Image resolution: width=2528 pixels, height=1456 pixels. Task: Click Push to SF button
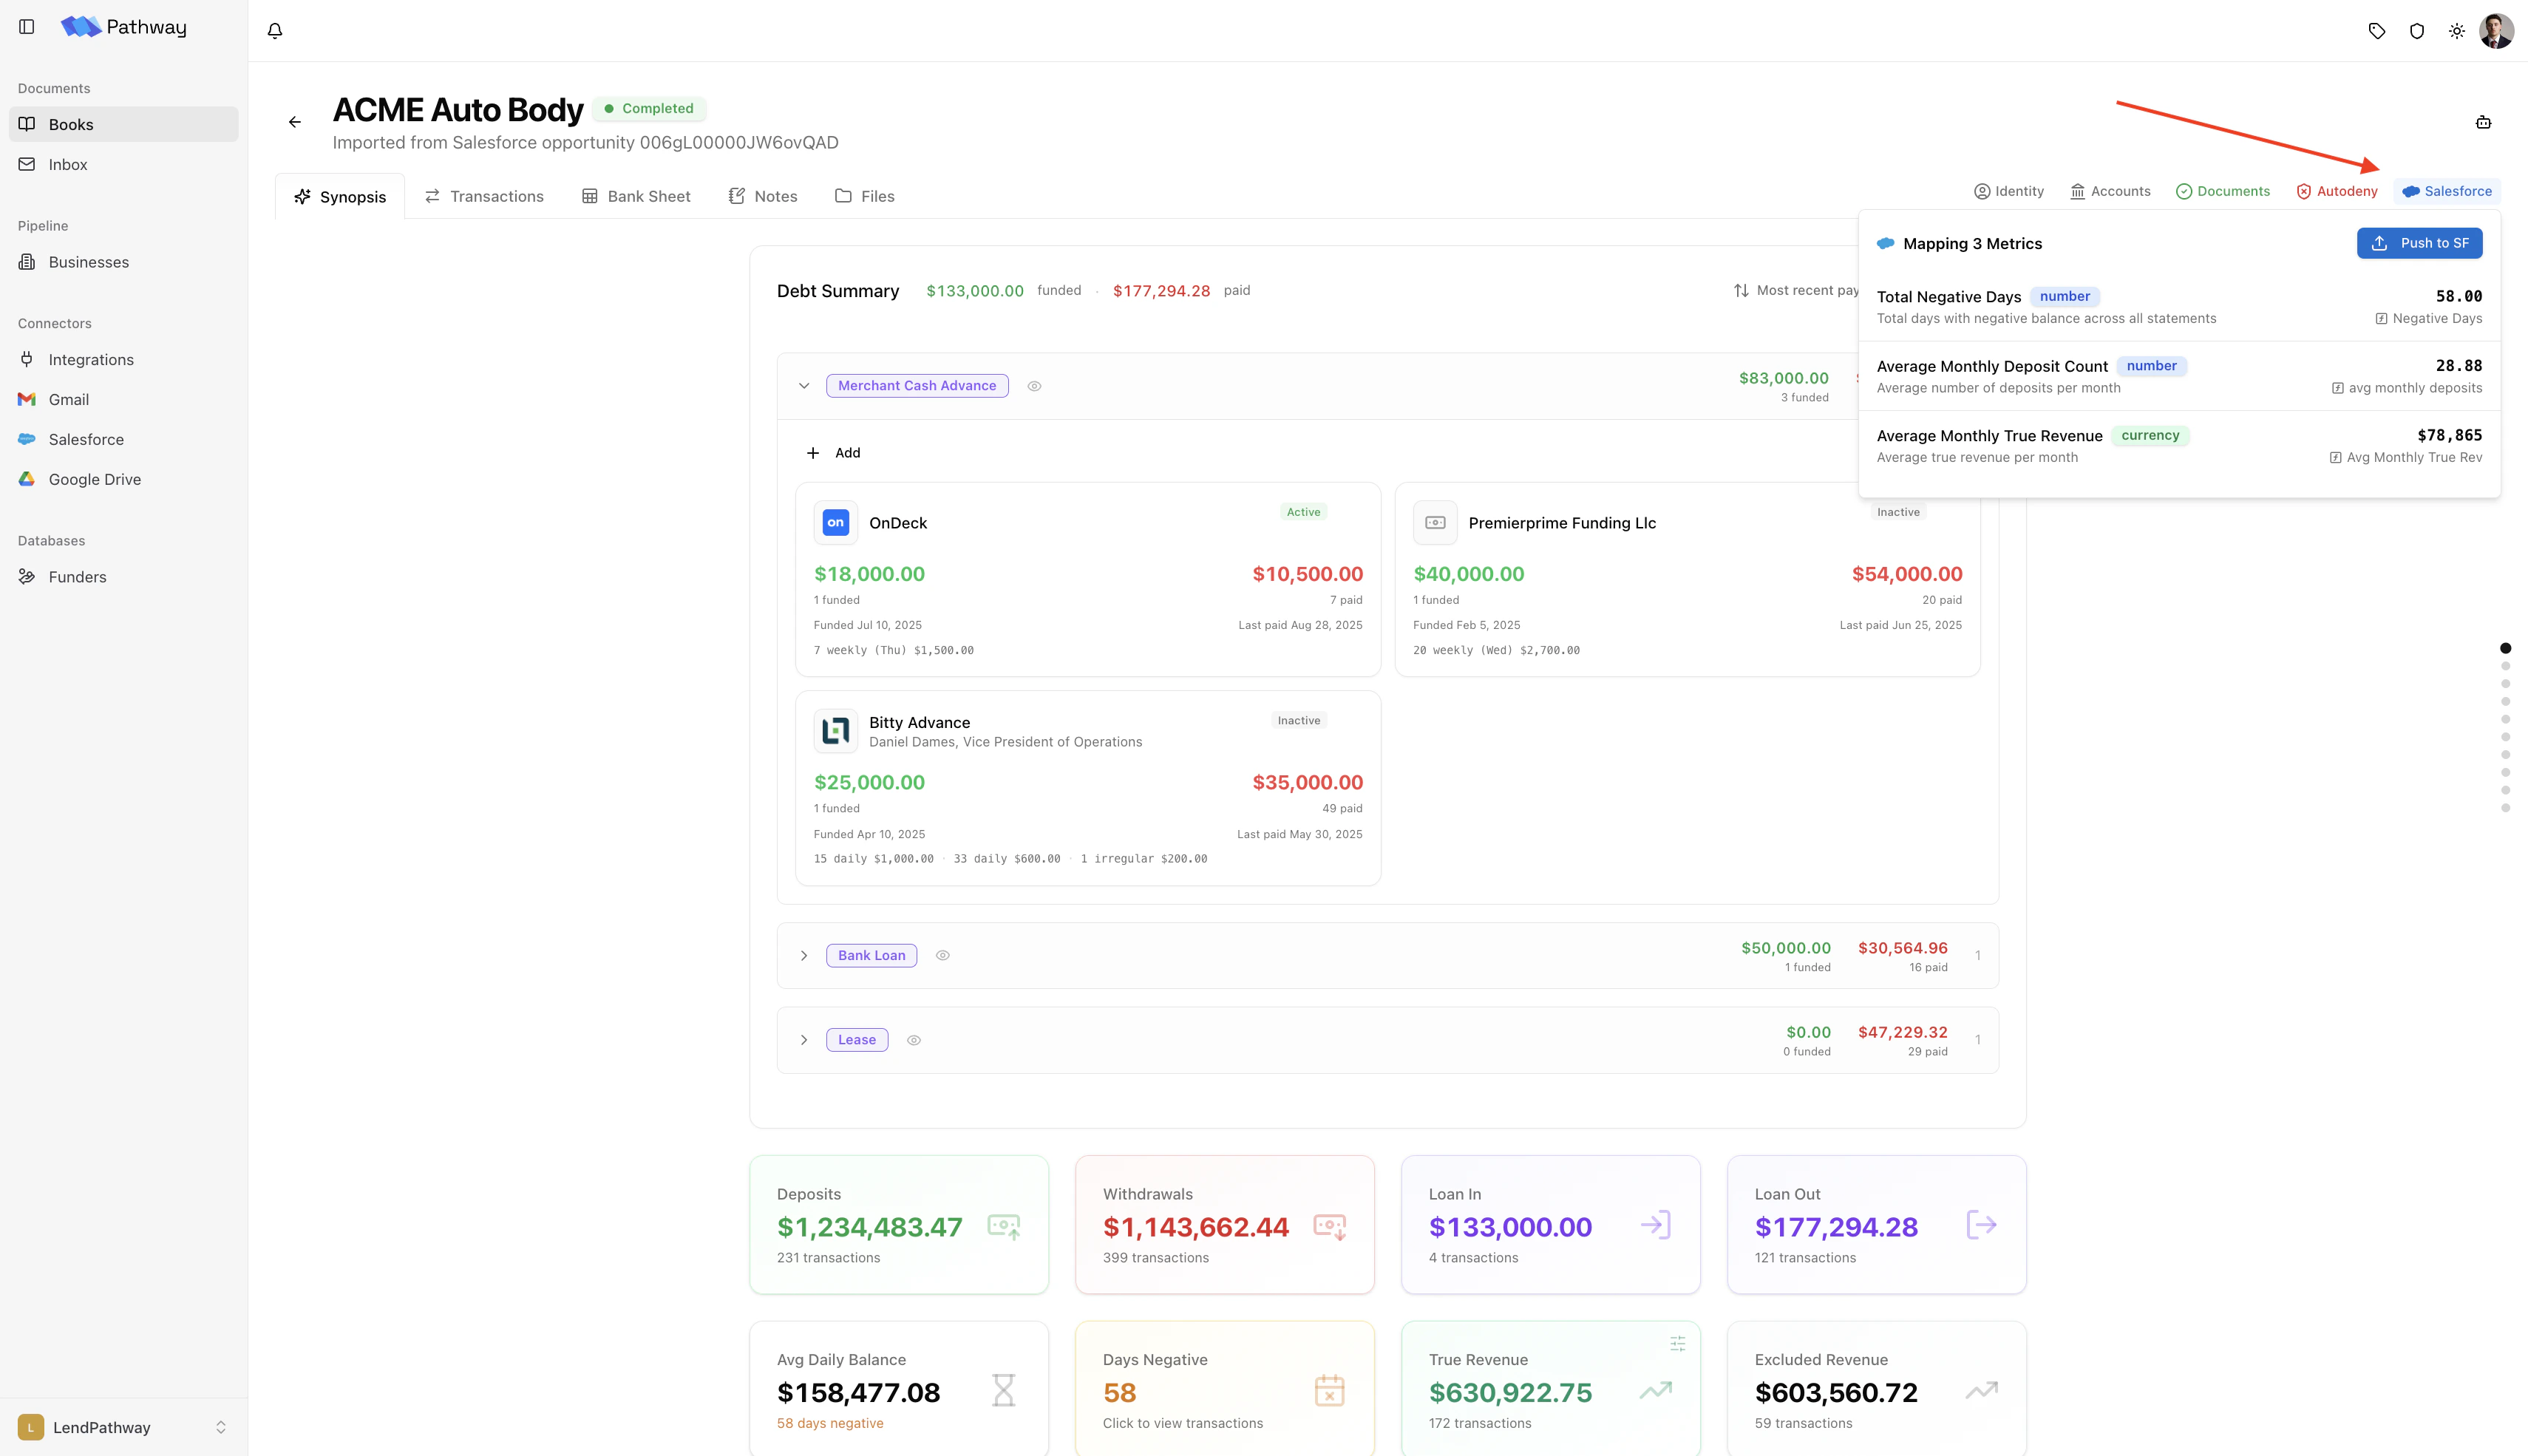point(2419,243)
